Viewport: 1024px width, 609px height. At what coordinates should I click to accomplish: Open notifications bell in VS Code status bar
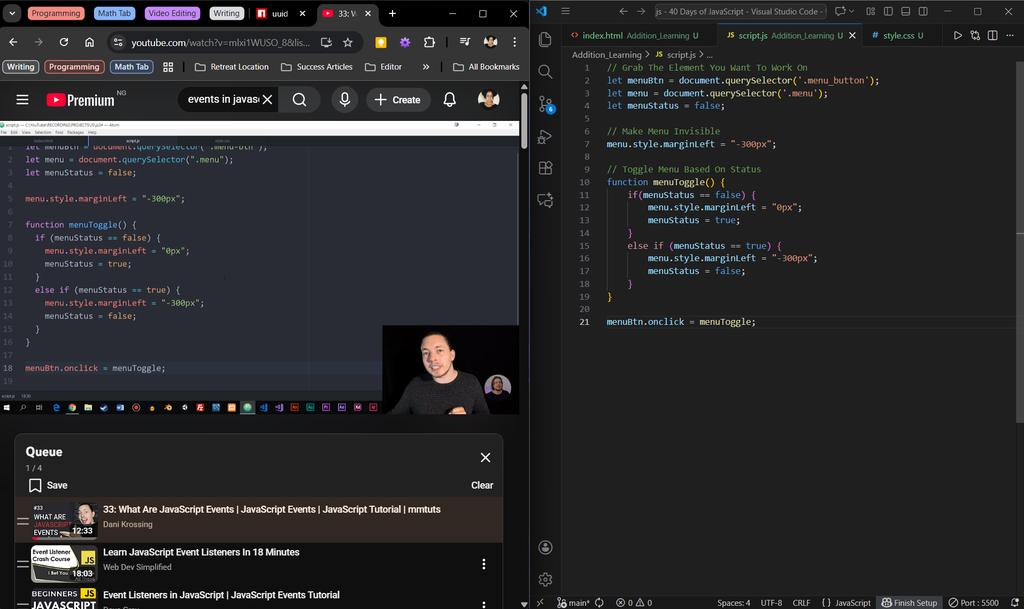coord(1015,602)
